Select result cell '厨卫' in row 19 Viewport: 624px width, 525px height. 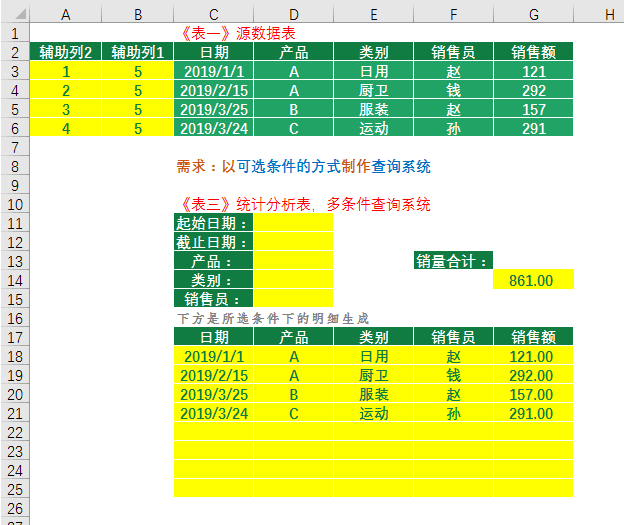(x=374, y=375)
